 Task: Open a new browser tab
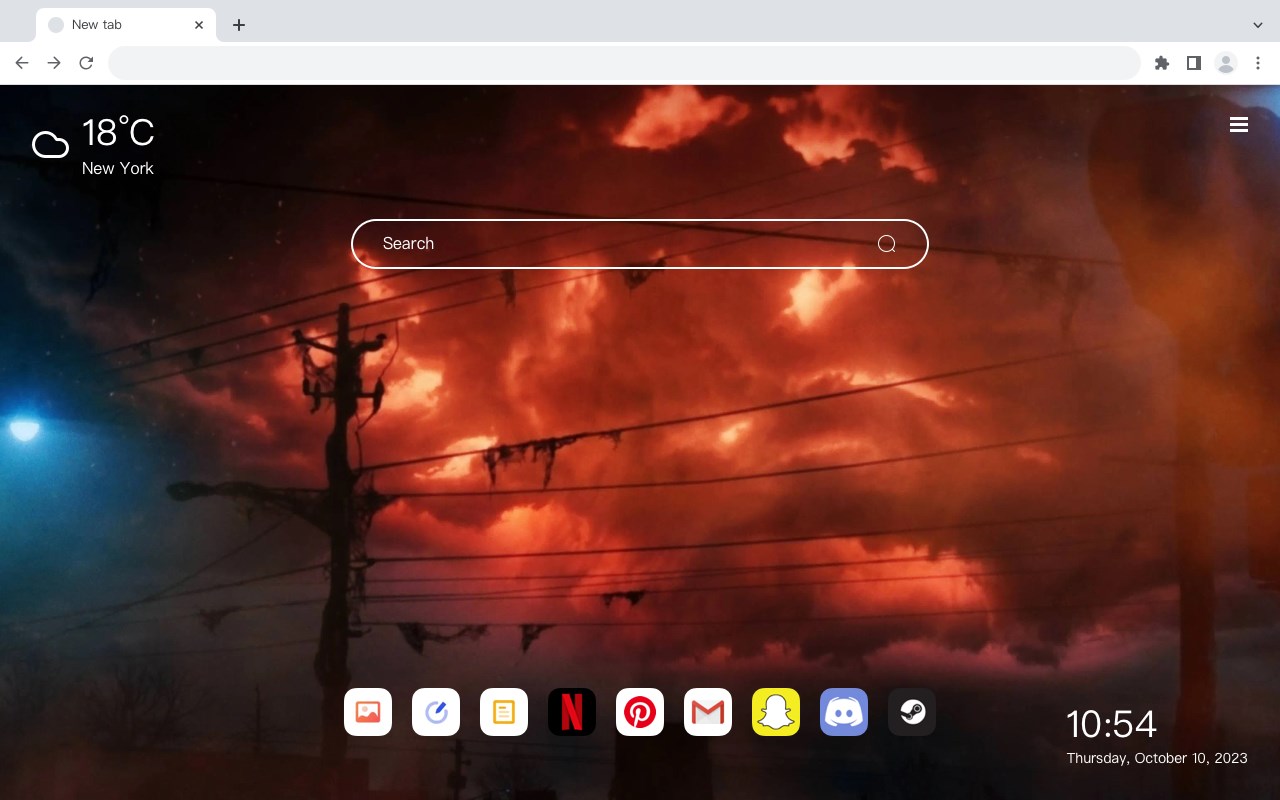coord(238,25)
